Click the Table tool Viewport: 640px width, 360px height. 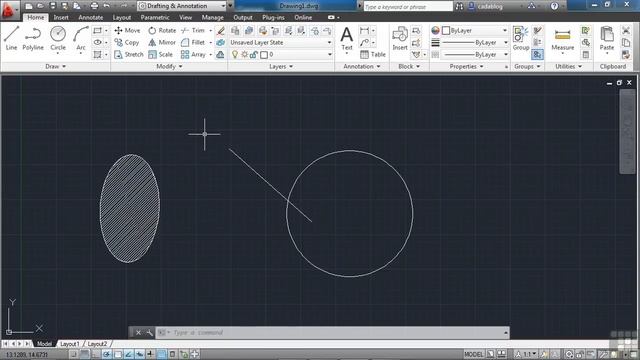(372, 54)
